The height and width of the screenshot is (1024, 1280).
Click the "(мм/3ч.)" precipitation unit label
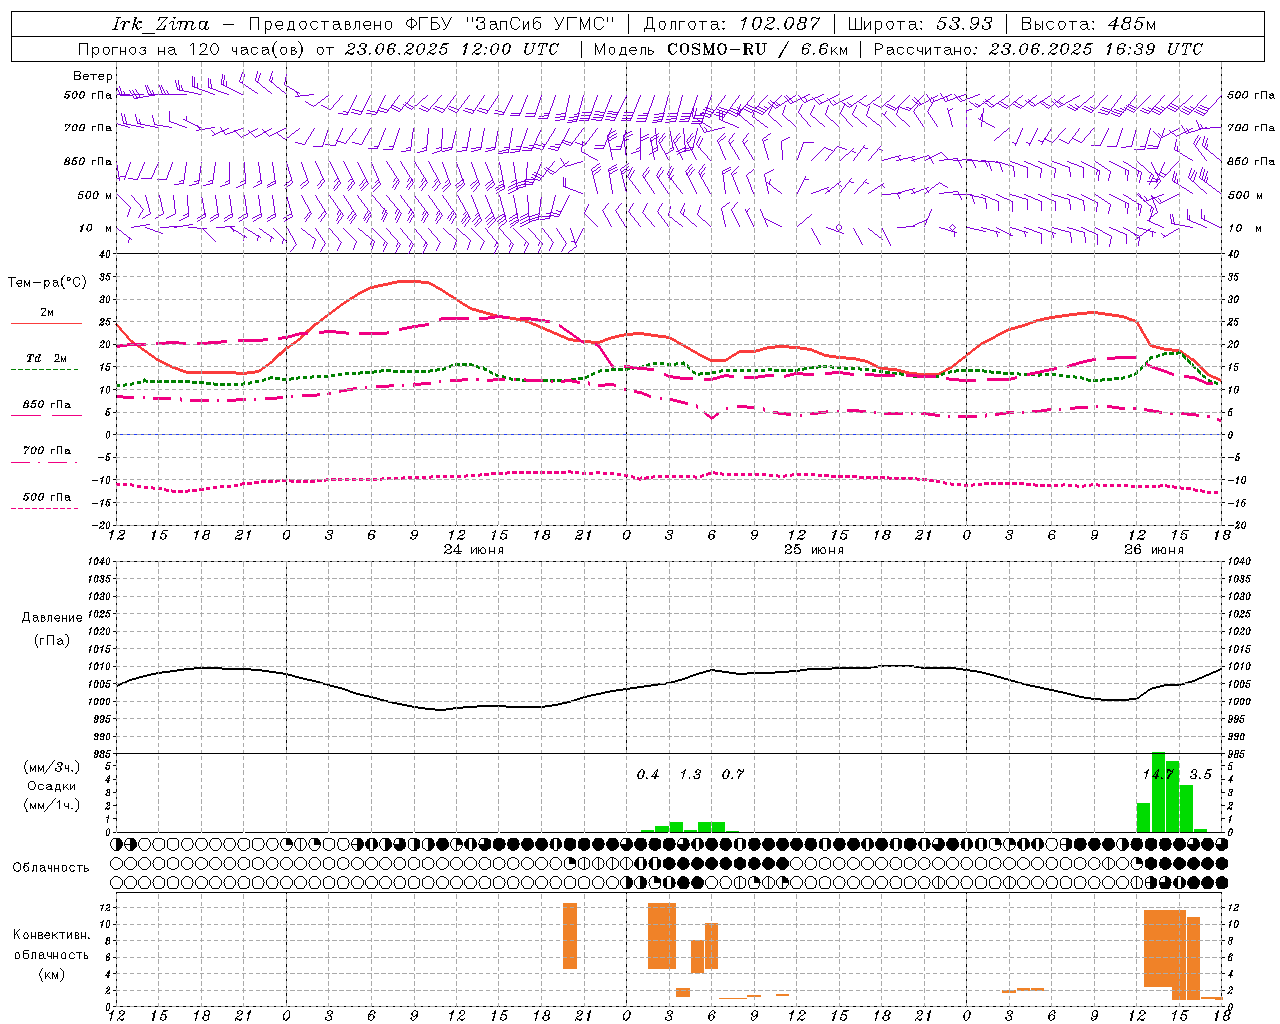pyautogui.click(x=51, y=768)
